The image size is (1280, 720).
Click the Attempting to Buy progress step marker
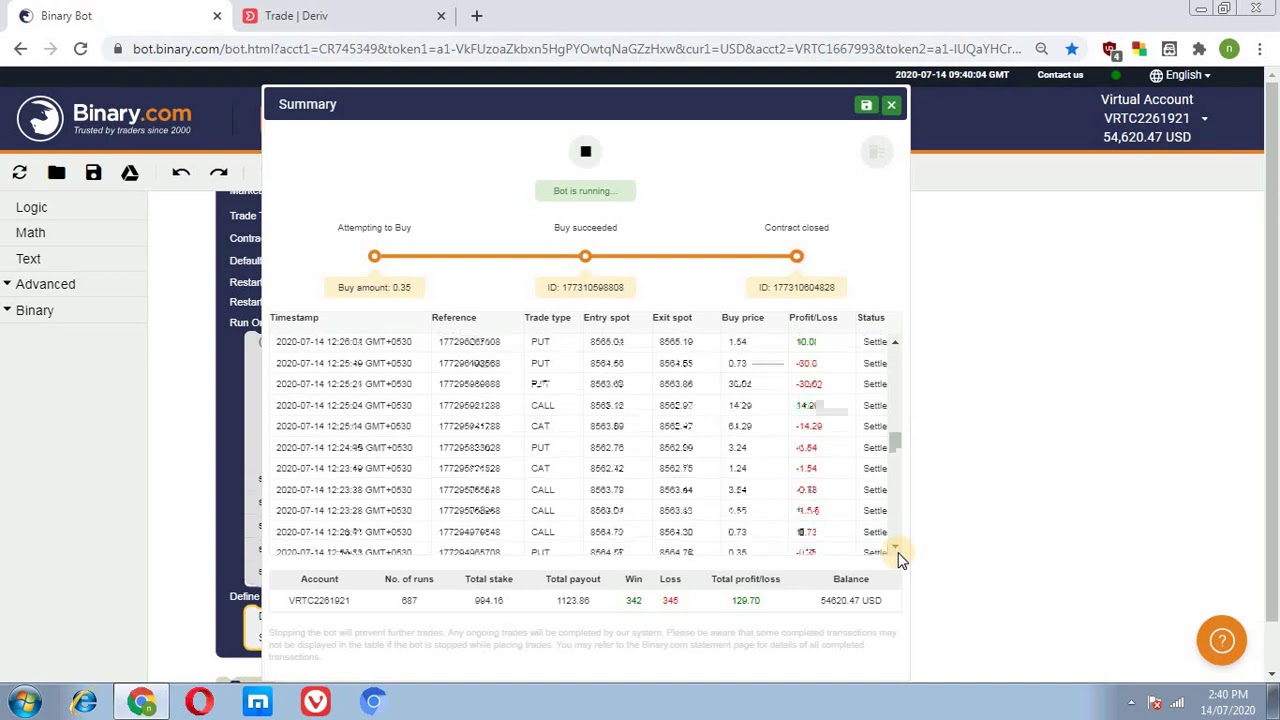[374, 257]
